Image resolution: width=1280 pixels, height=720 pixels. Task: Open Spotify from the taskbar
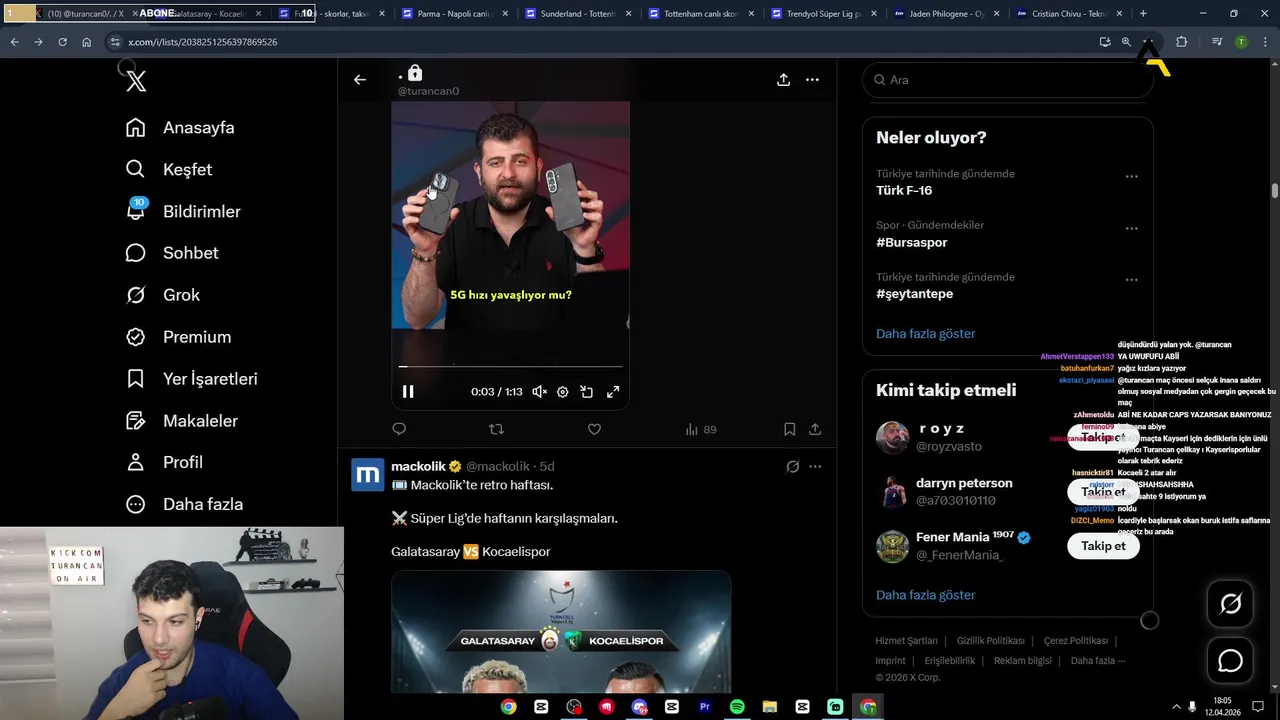(x=737, y=706)
